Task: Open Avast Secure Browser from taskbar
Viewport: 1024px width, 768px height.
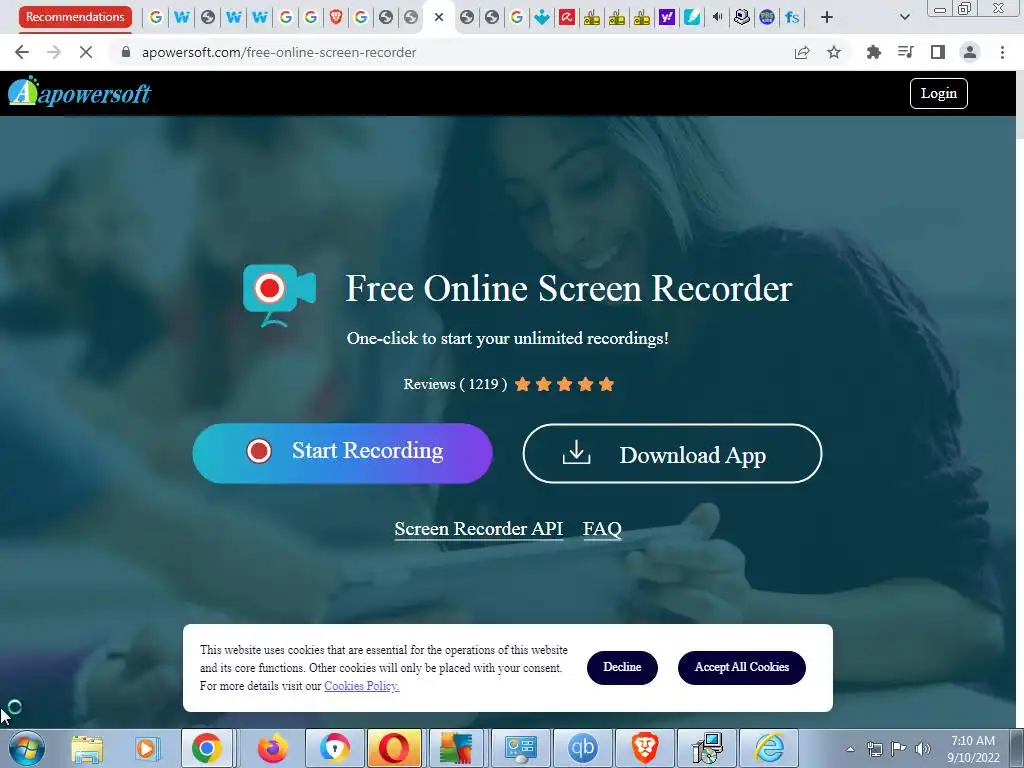Action: [x=334, y=748]
